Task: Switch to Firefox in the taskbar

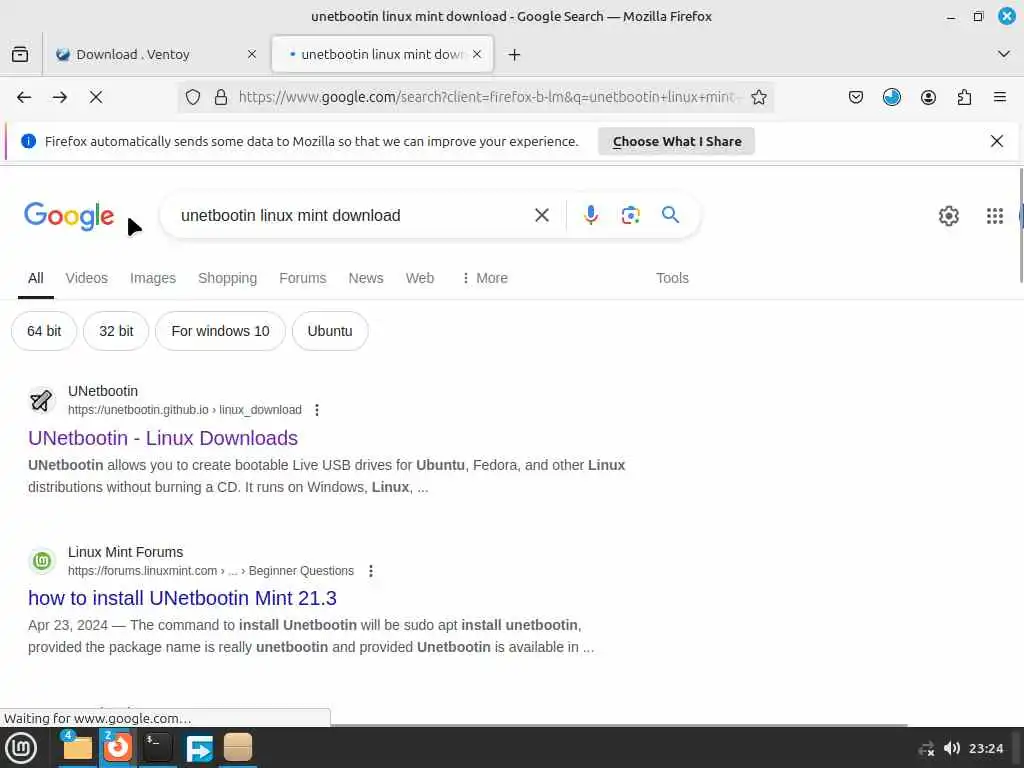Action: (118, 747)
